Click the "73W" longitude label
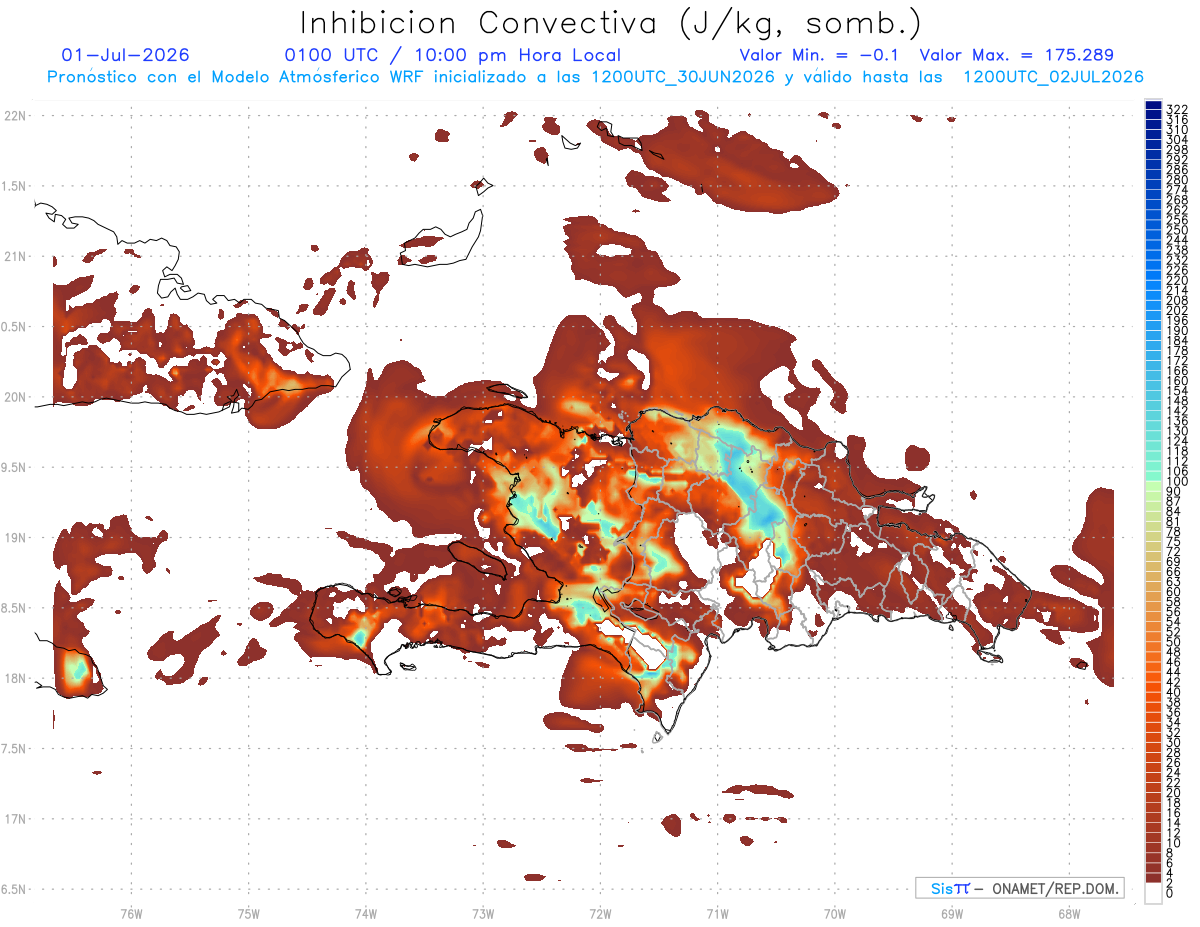 coord(483,913)
